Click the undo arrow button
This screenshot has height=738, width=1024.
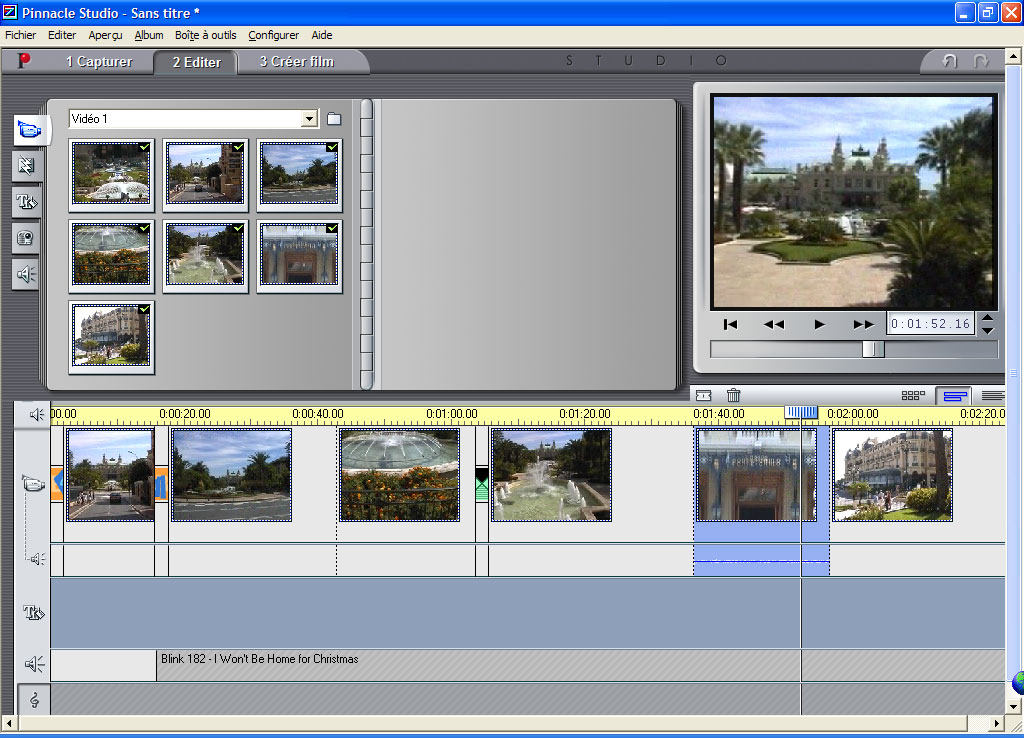click(x=950, y=61)
